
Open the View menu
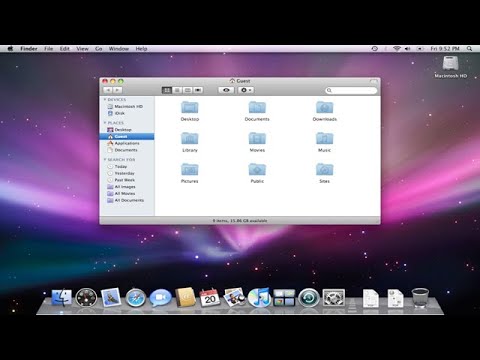(82, 49)
